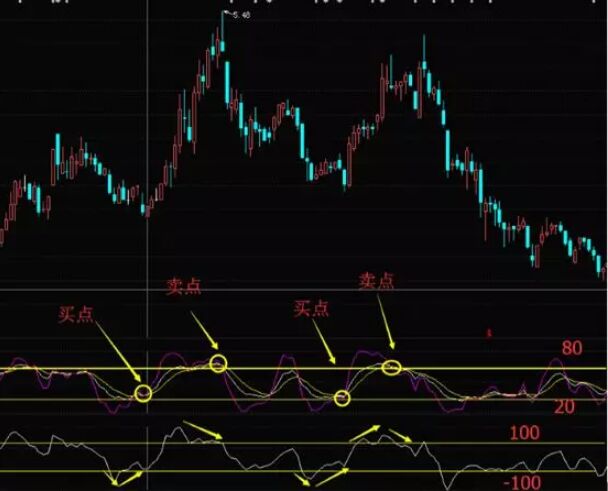Select the second yellow buy-point circle
The width and height of the screenshot is (608, 491).
point(343,399)
